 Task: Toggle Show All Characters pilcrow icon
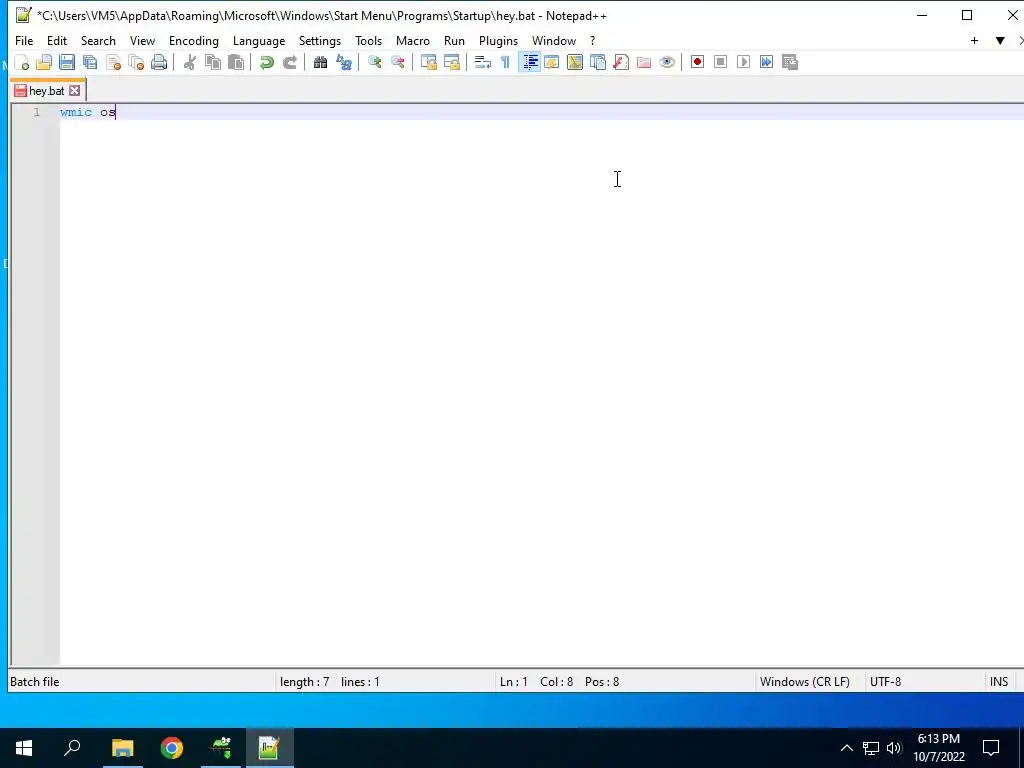505,62
